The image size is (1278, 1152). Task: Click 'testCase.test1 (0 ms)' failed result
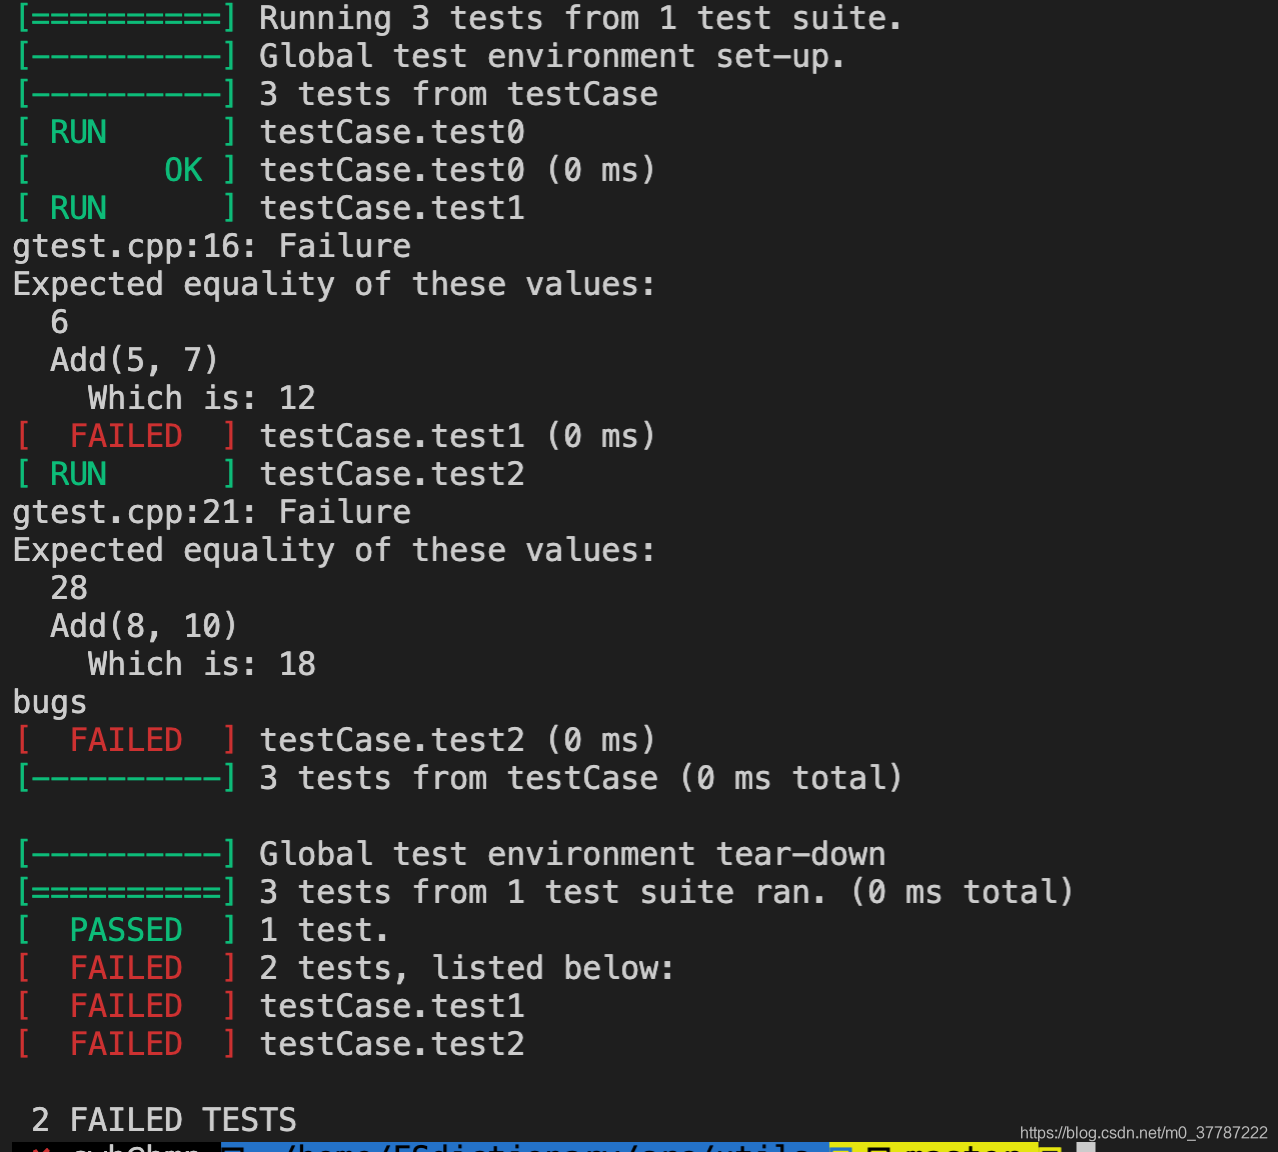458,437
